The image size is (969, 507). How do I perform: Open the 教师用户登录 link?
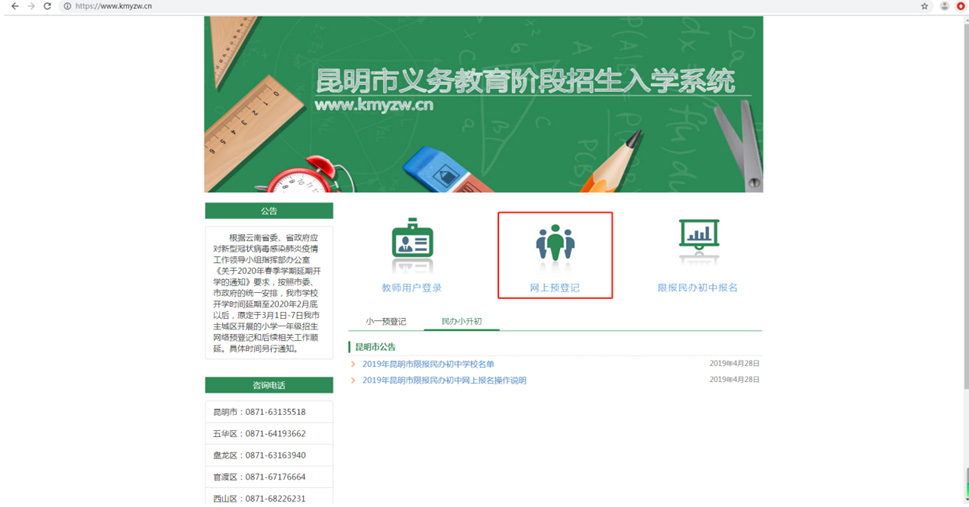click(x=412, y=288)
